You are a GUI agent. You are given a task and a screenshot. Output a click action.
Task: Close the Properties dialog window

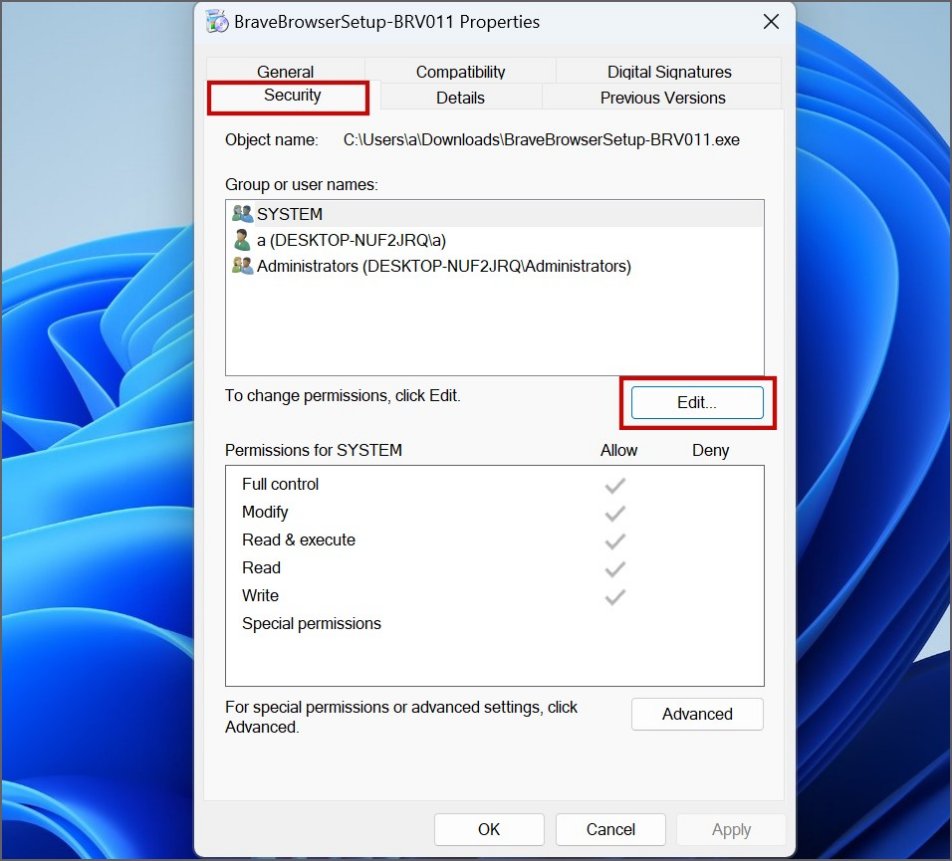771,22
